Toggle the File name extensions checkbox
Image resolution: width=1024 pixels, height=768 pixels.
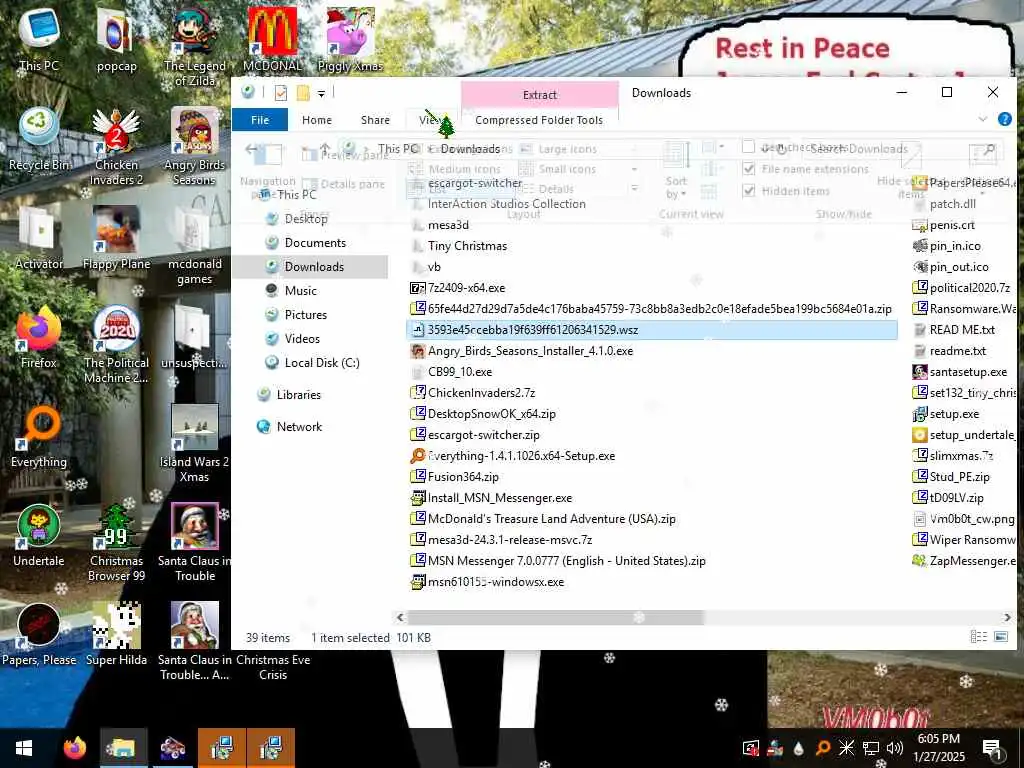(749, 169)
